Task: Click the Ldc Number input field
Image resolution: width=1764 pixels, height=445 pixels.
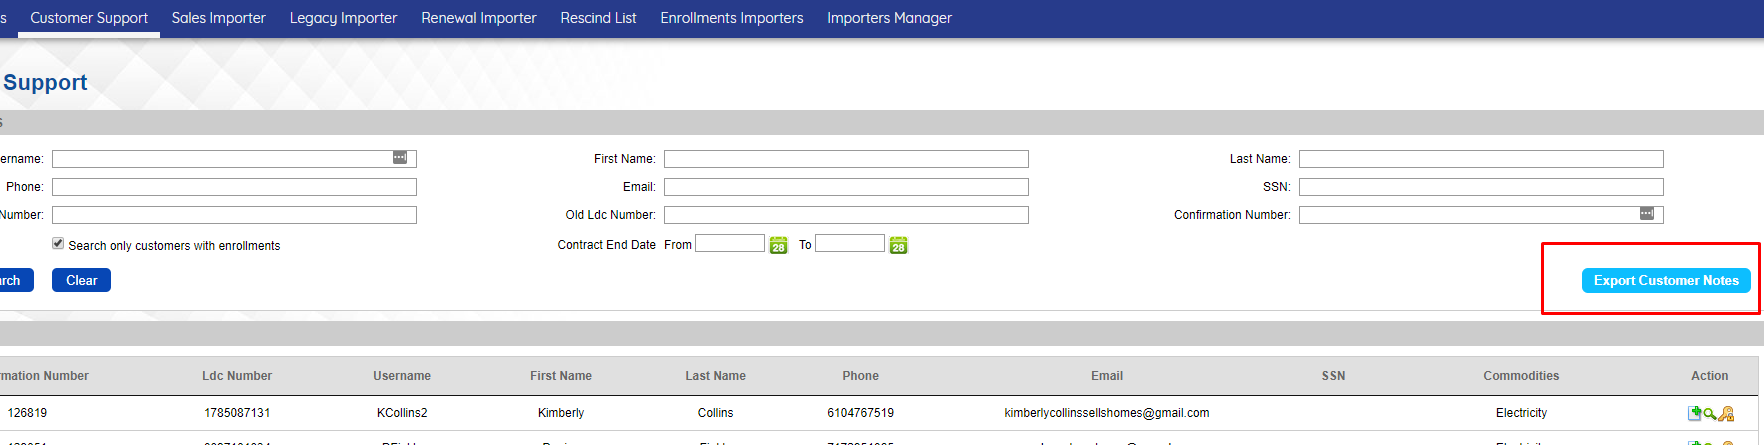Action: click(234, 215)
